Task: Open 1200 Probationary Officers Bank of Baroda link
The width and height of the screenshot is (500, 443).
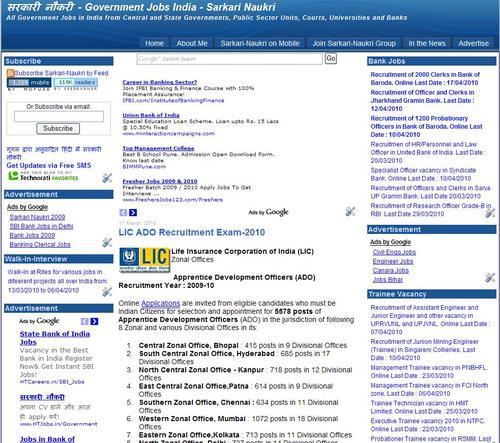Action: 426,126
